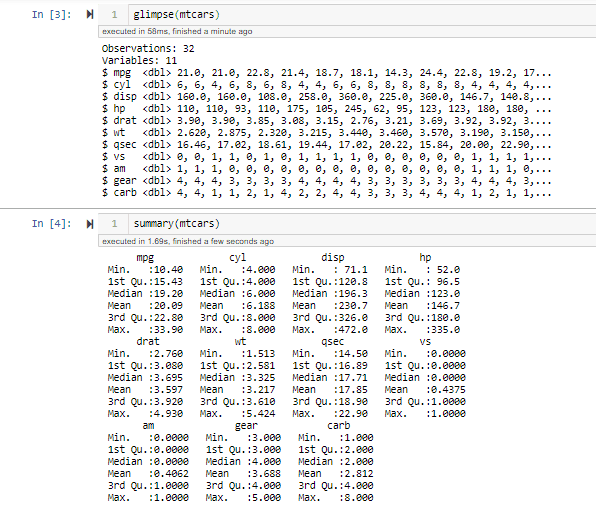
Task: Select the In [4] cell prompt
Action: tap(51, 223)
